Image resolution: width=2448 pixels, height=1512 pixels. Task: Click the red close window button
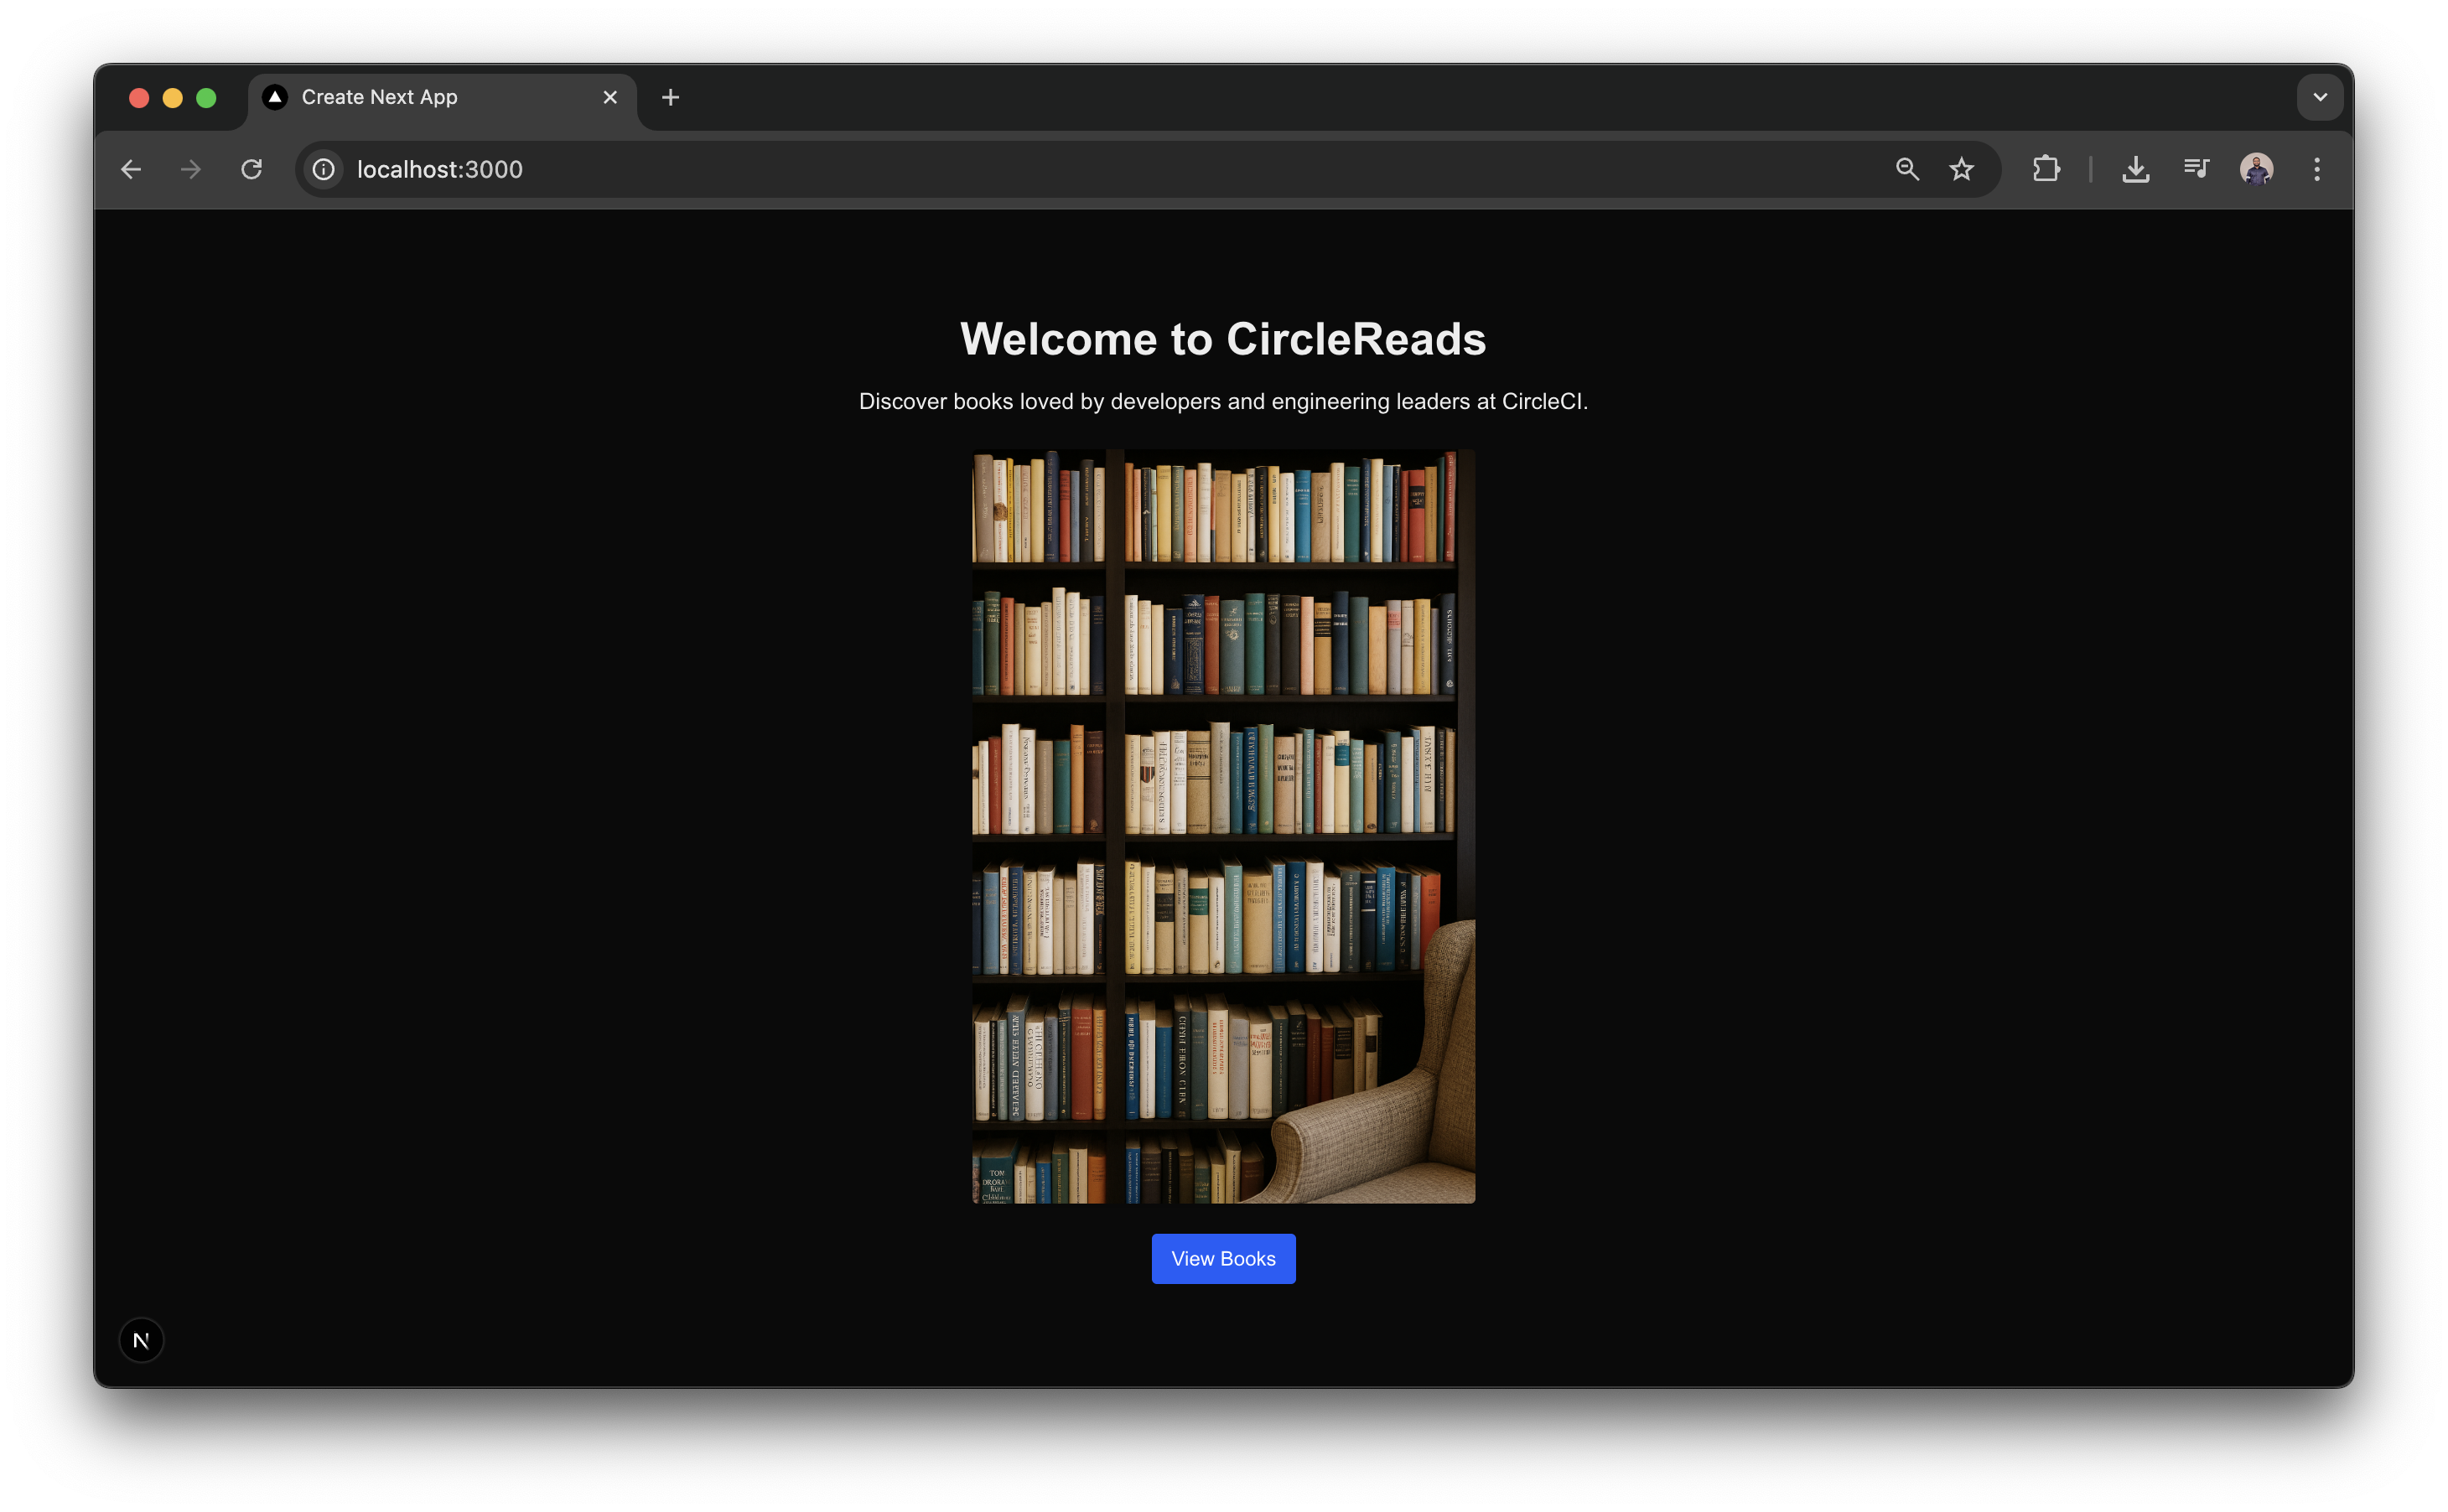(x=139, y=97)
